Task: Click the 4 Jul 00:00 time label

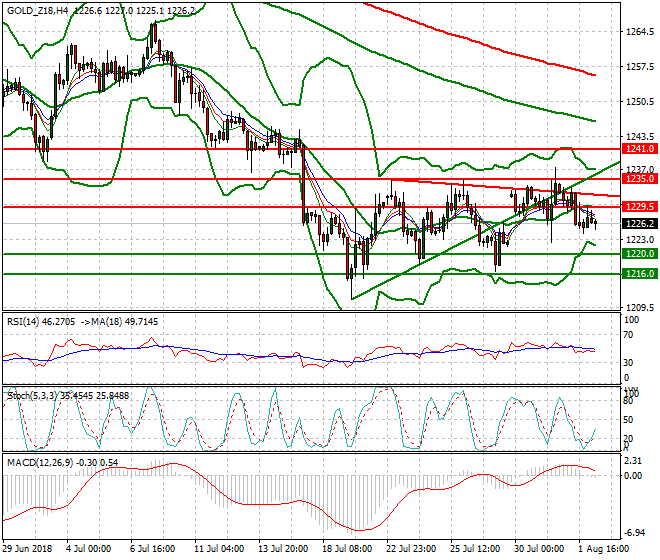Action: (x=88, y=549)
